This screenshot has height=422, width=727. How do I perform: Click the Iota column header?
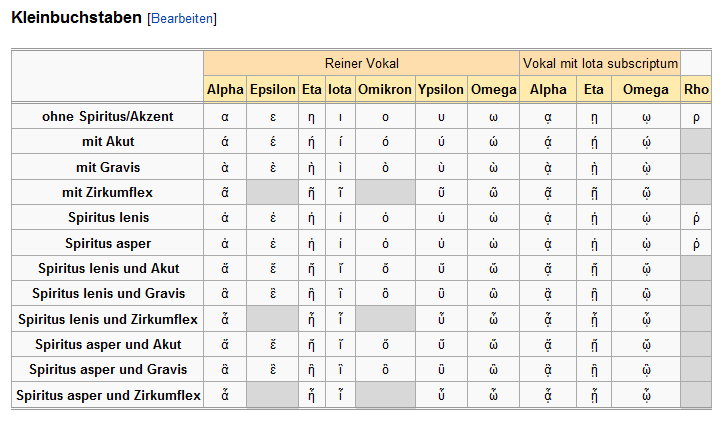click(x=340, y=90)
